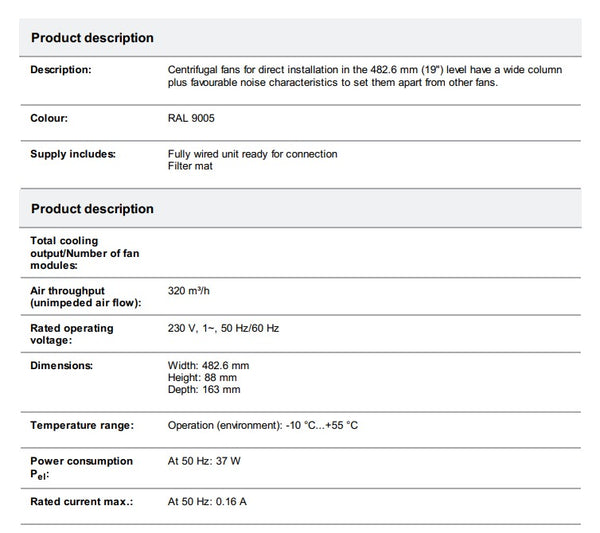Select the operation environment temperature value
This screenshot has width=600, height=533.
pyautogui.click(x=263, y=425)
